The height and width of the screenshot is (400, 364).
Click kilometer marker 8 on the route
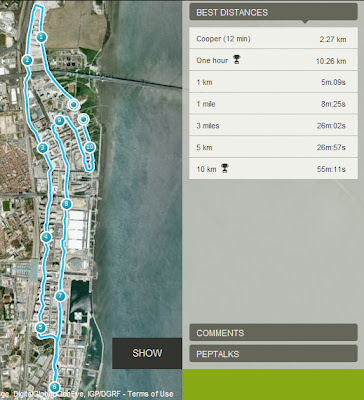(67, 204)
